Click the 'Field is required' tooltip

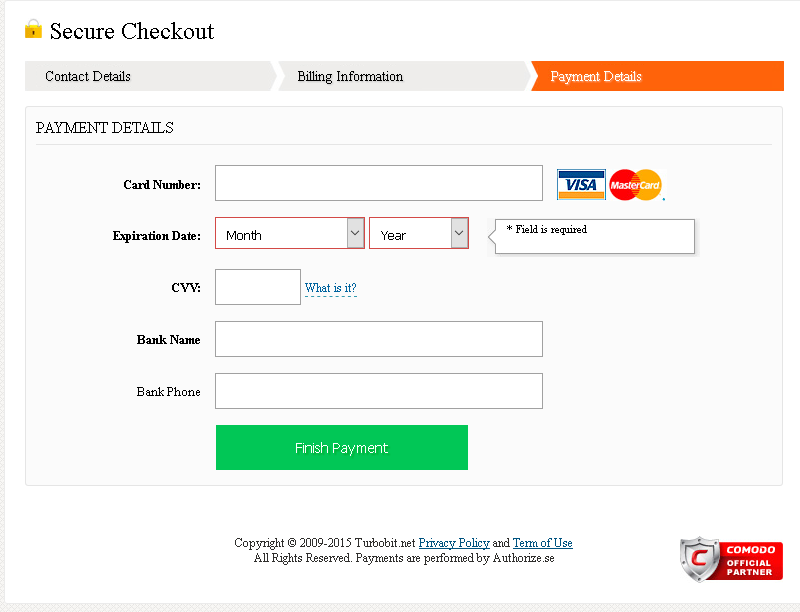[x=595, y=236]
